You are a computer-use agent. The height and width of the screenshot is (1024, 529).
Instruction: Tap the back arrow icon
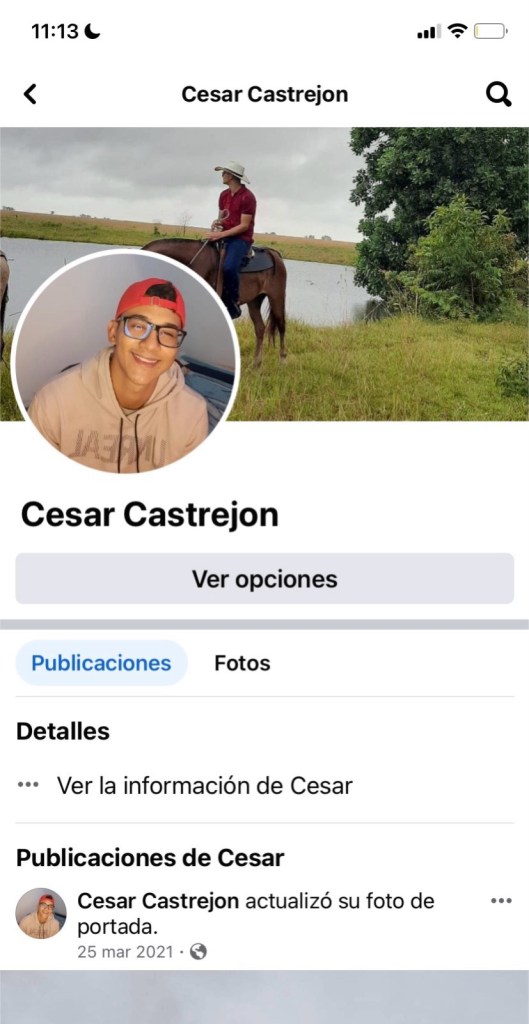(30, 95)
